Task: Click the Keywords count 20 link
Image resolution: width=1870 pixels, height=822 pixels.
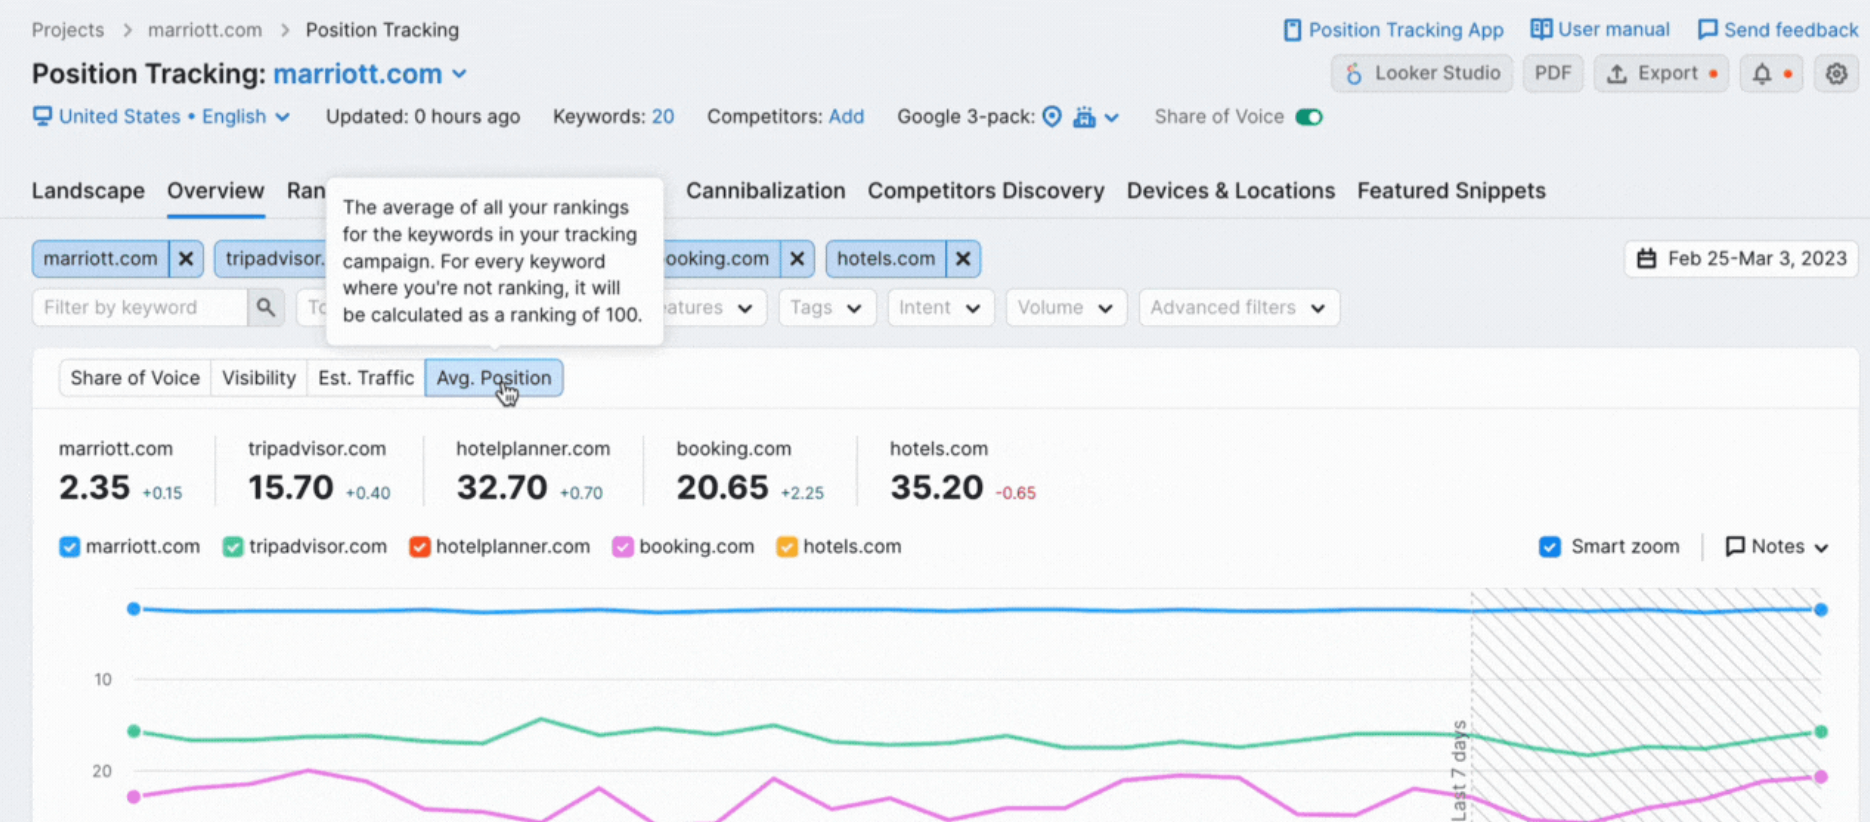Action: pyautogui.click(x=663, y=116)
